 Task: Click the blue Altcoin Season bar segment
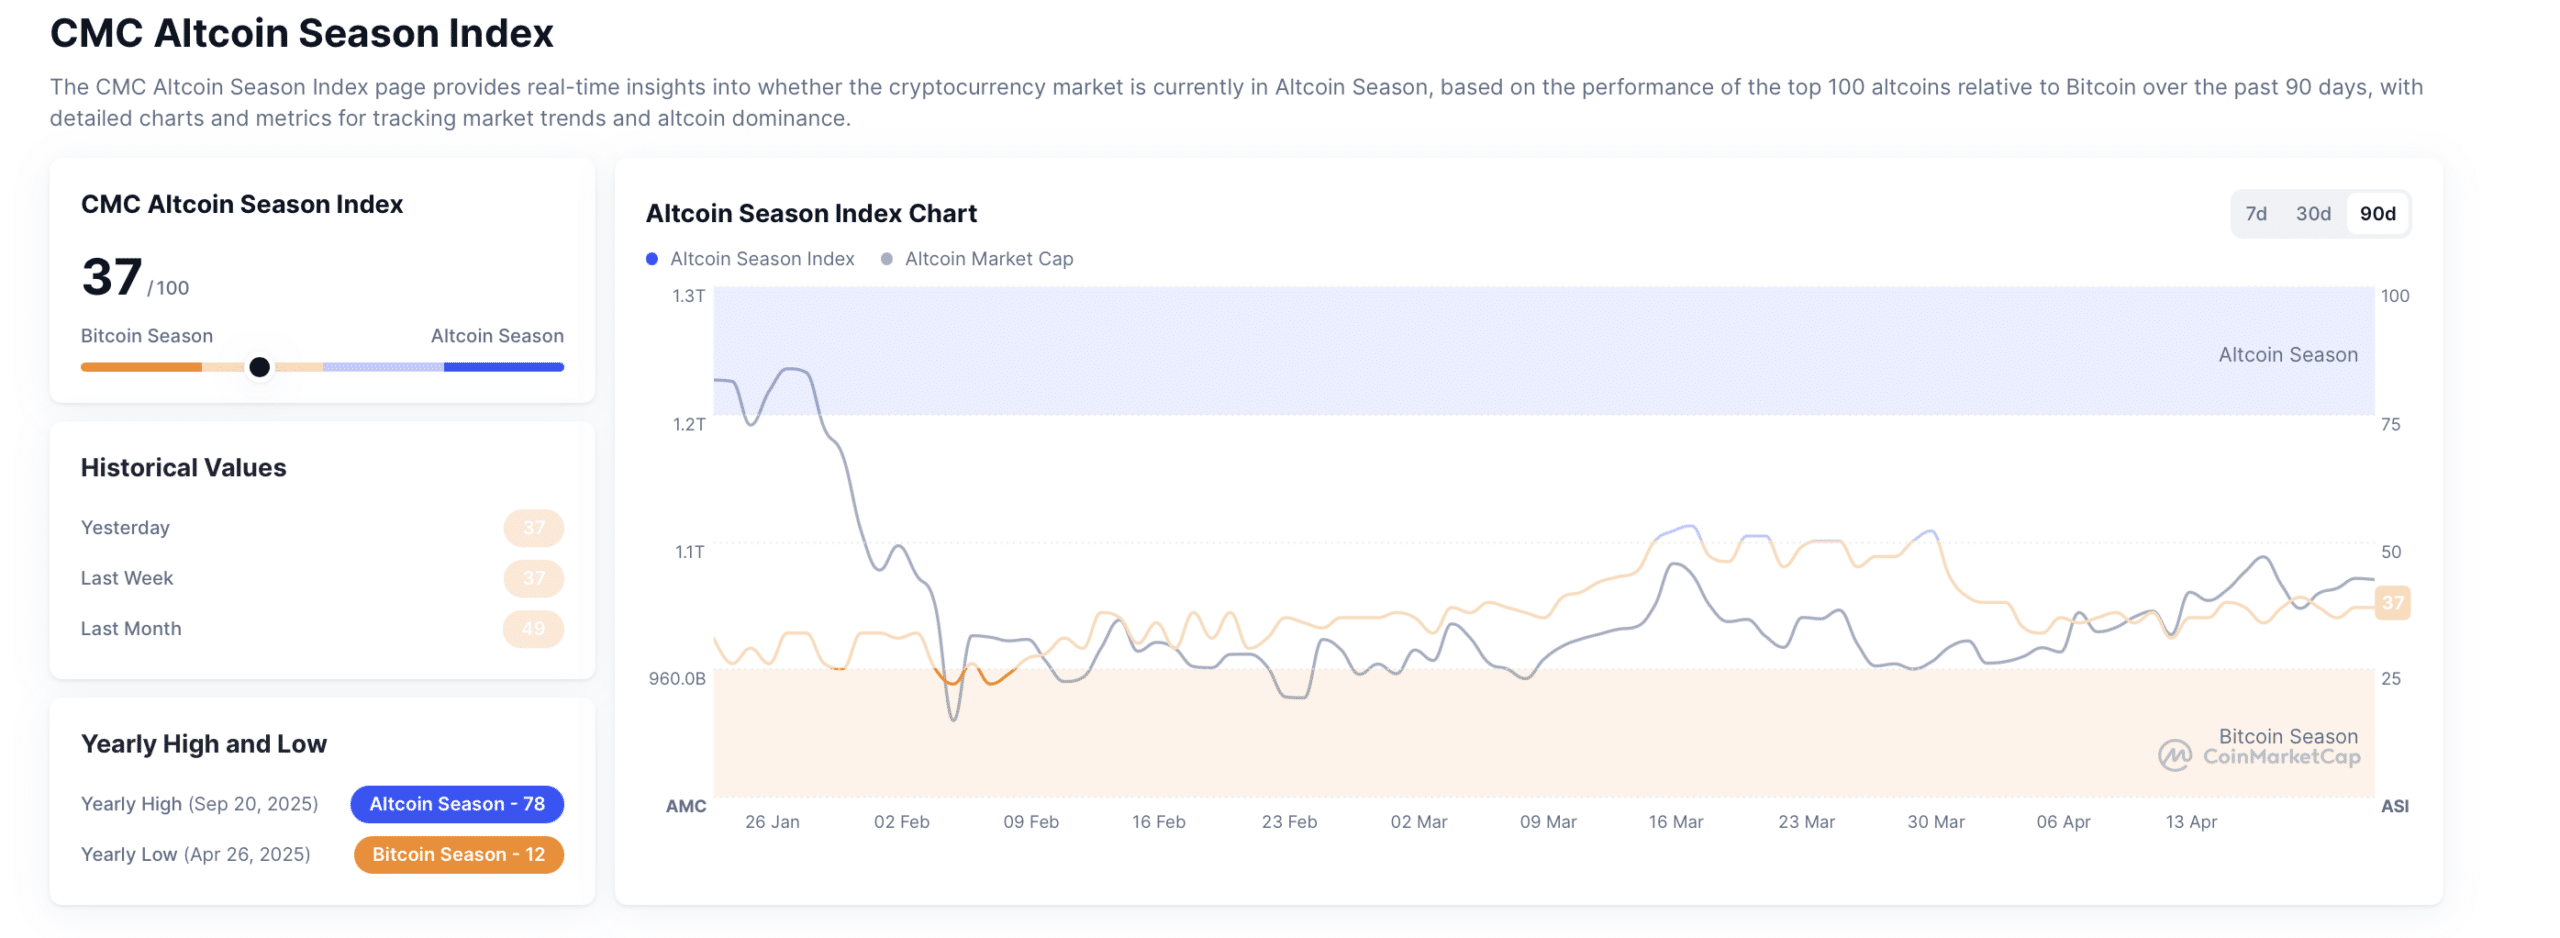click(x=503, y=367)
